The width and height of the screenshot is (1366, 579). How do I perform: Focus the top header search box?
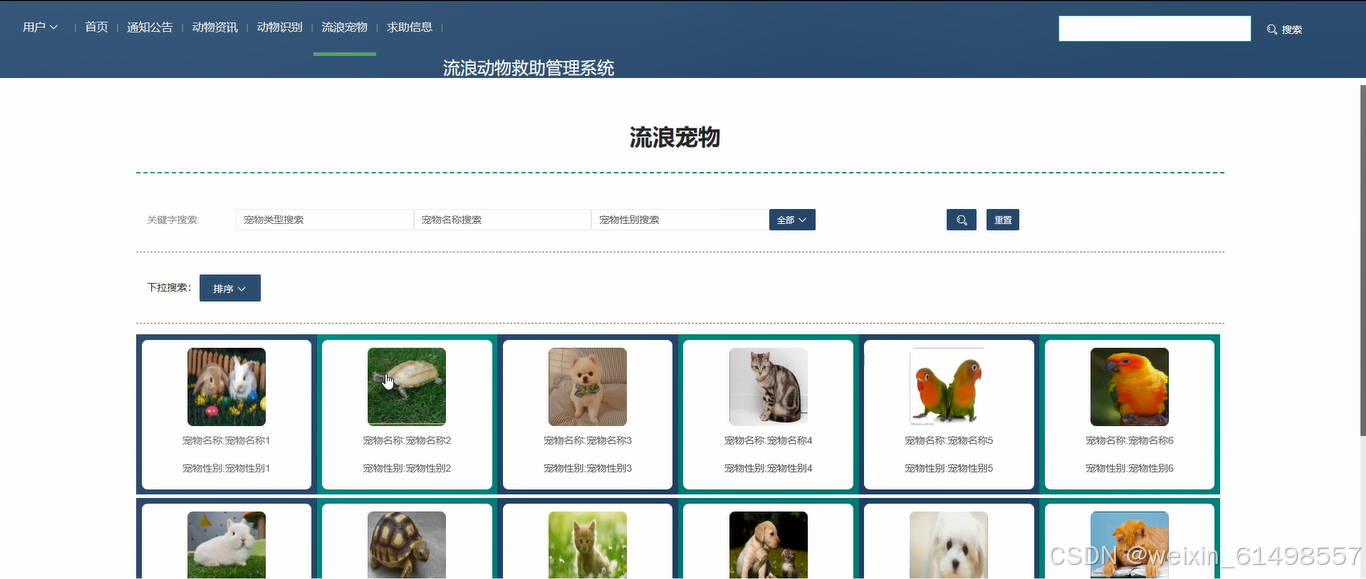click(1155, 29)
